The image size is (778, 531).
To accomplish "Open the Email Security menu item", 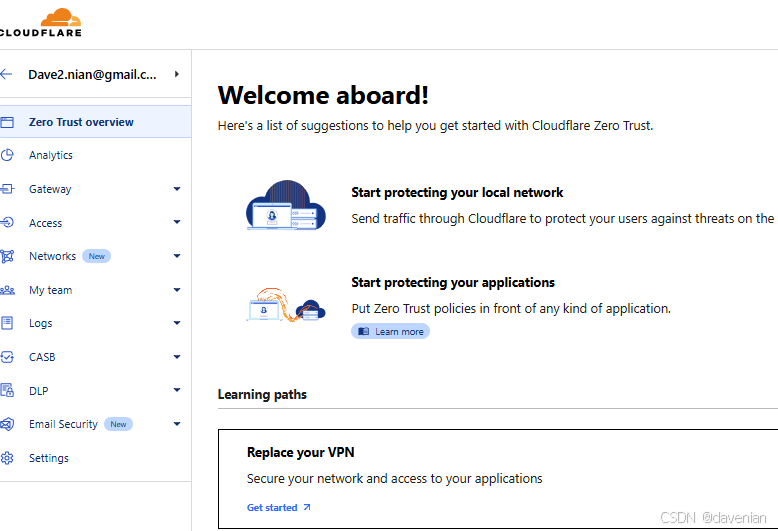I will (x=64, y=424).
